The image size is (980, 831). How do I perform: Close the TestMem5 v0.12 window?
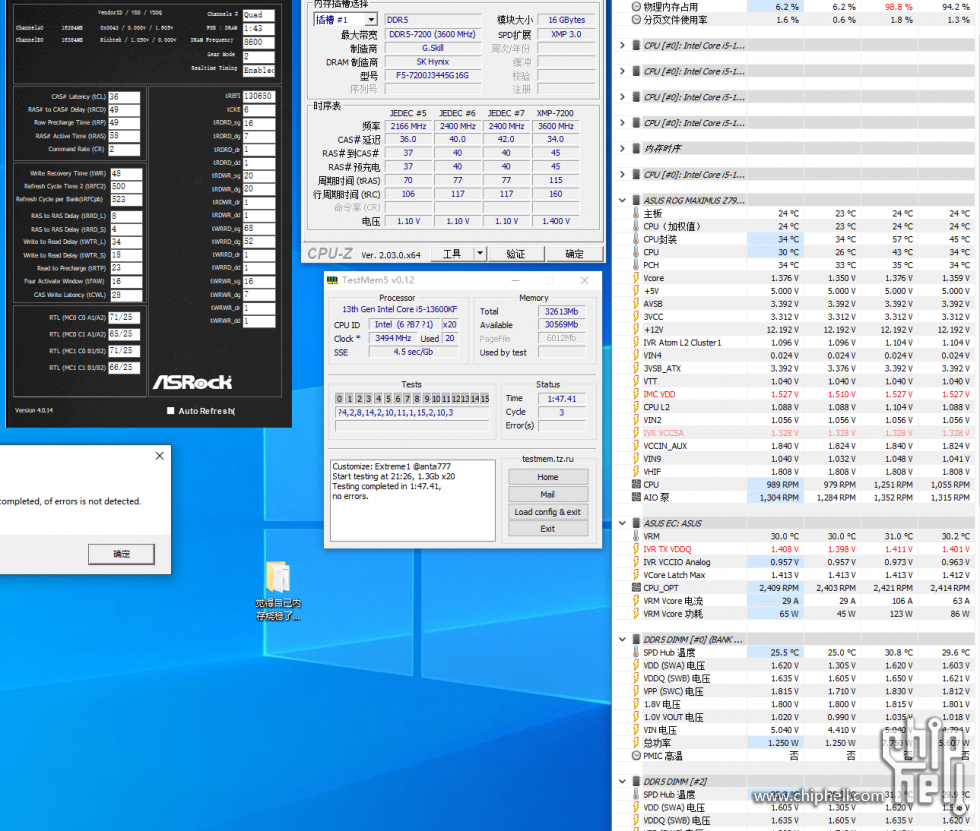coord(584,281)
